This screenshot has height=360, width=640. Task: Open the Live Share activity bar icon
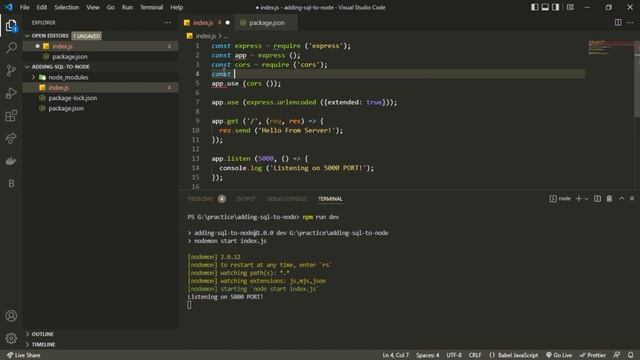click(11, 138)
